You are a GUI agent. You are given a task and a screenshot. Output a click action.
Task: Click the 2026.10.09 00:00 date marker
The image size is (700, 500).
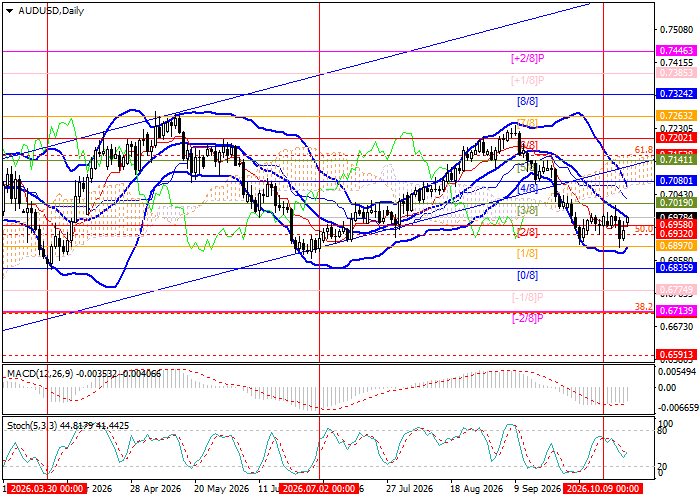(x=603, y=488)
